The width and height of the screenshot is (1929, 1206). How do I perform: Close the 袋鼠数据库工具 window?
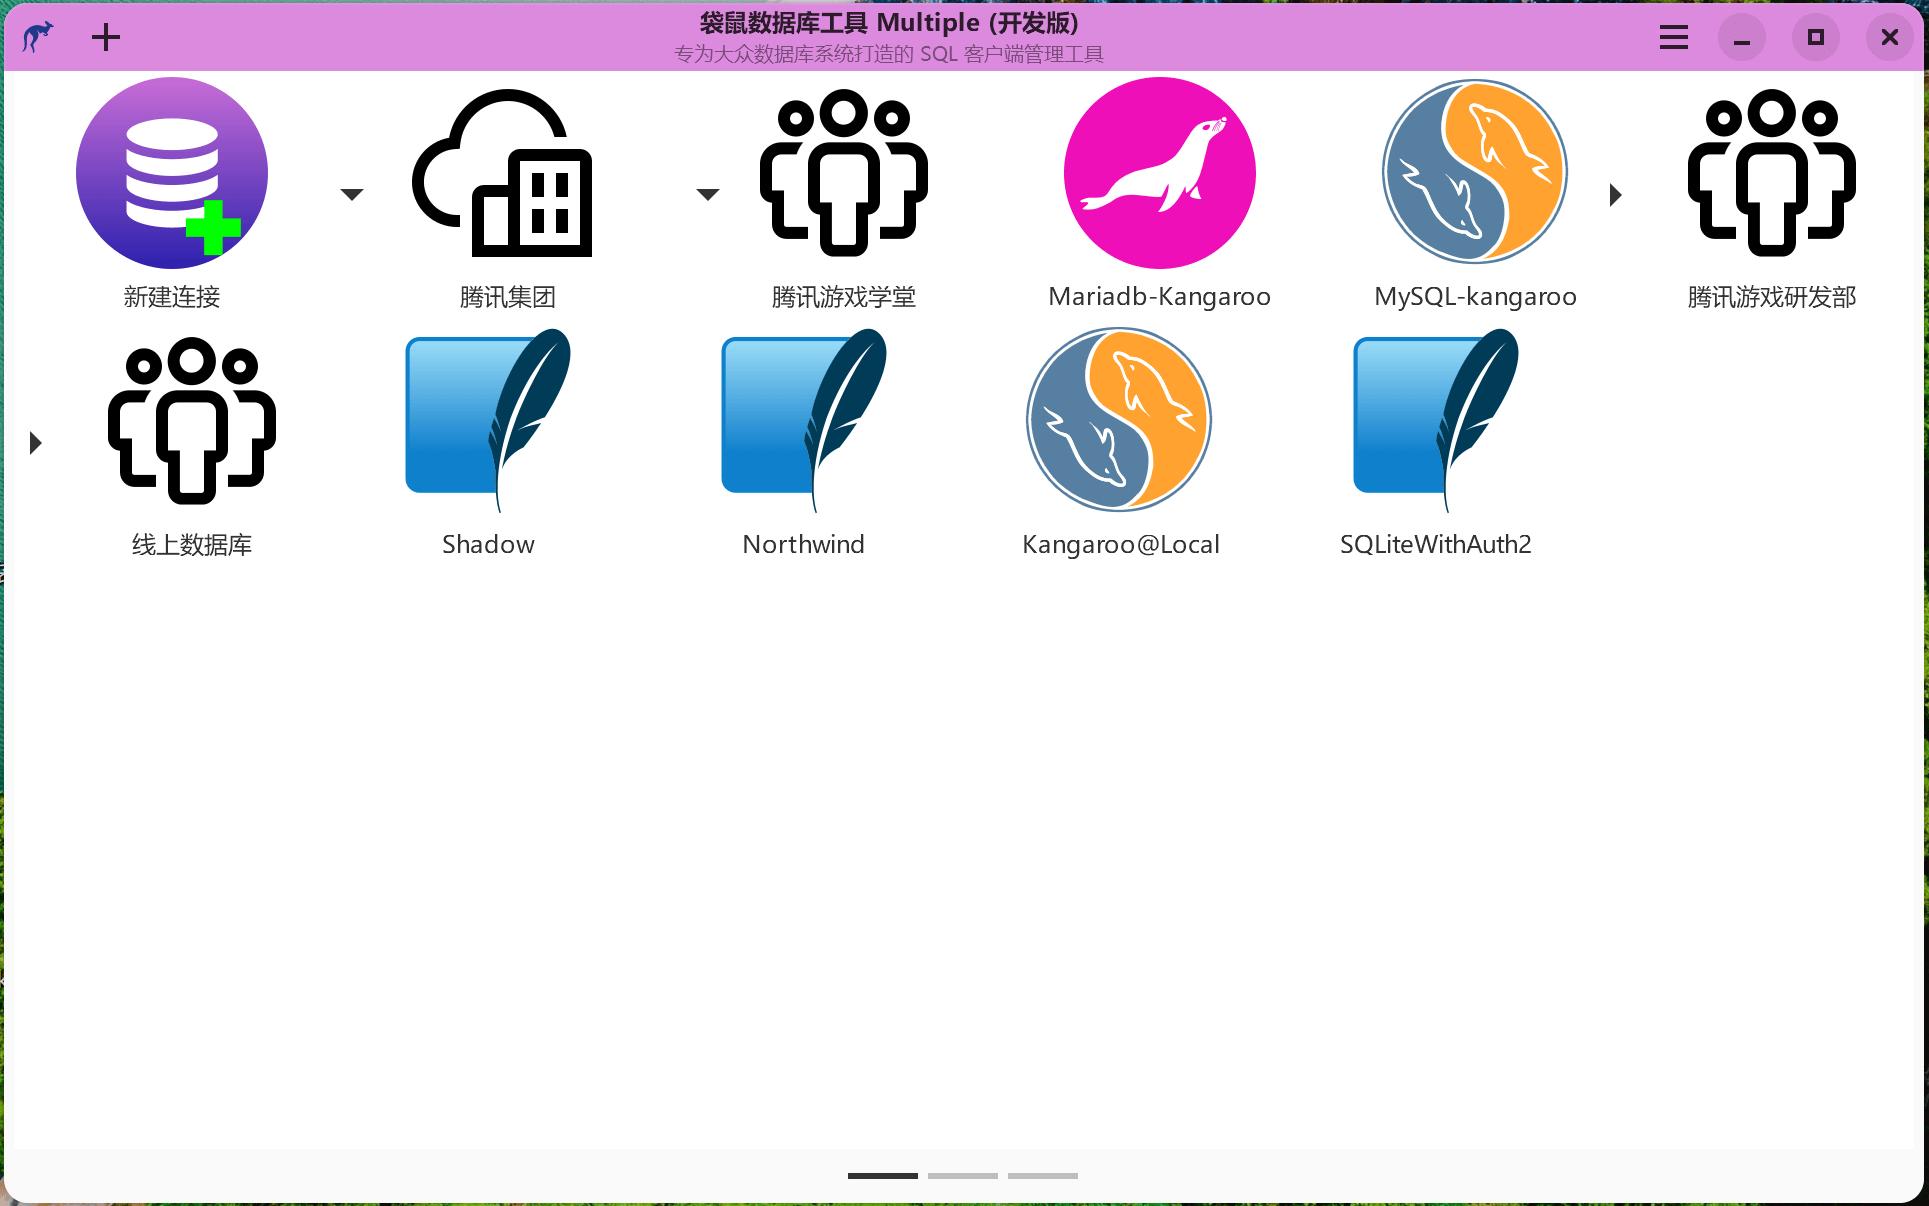[x=1890, y=38]
